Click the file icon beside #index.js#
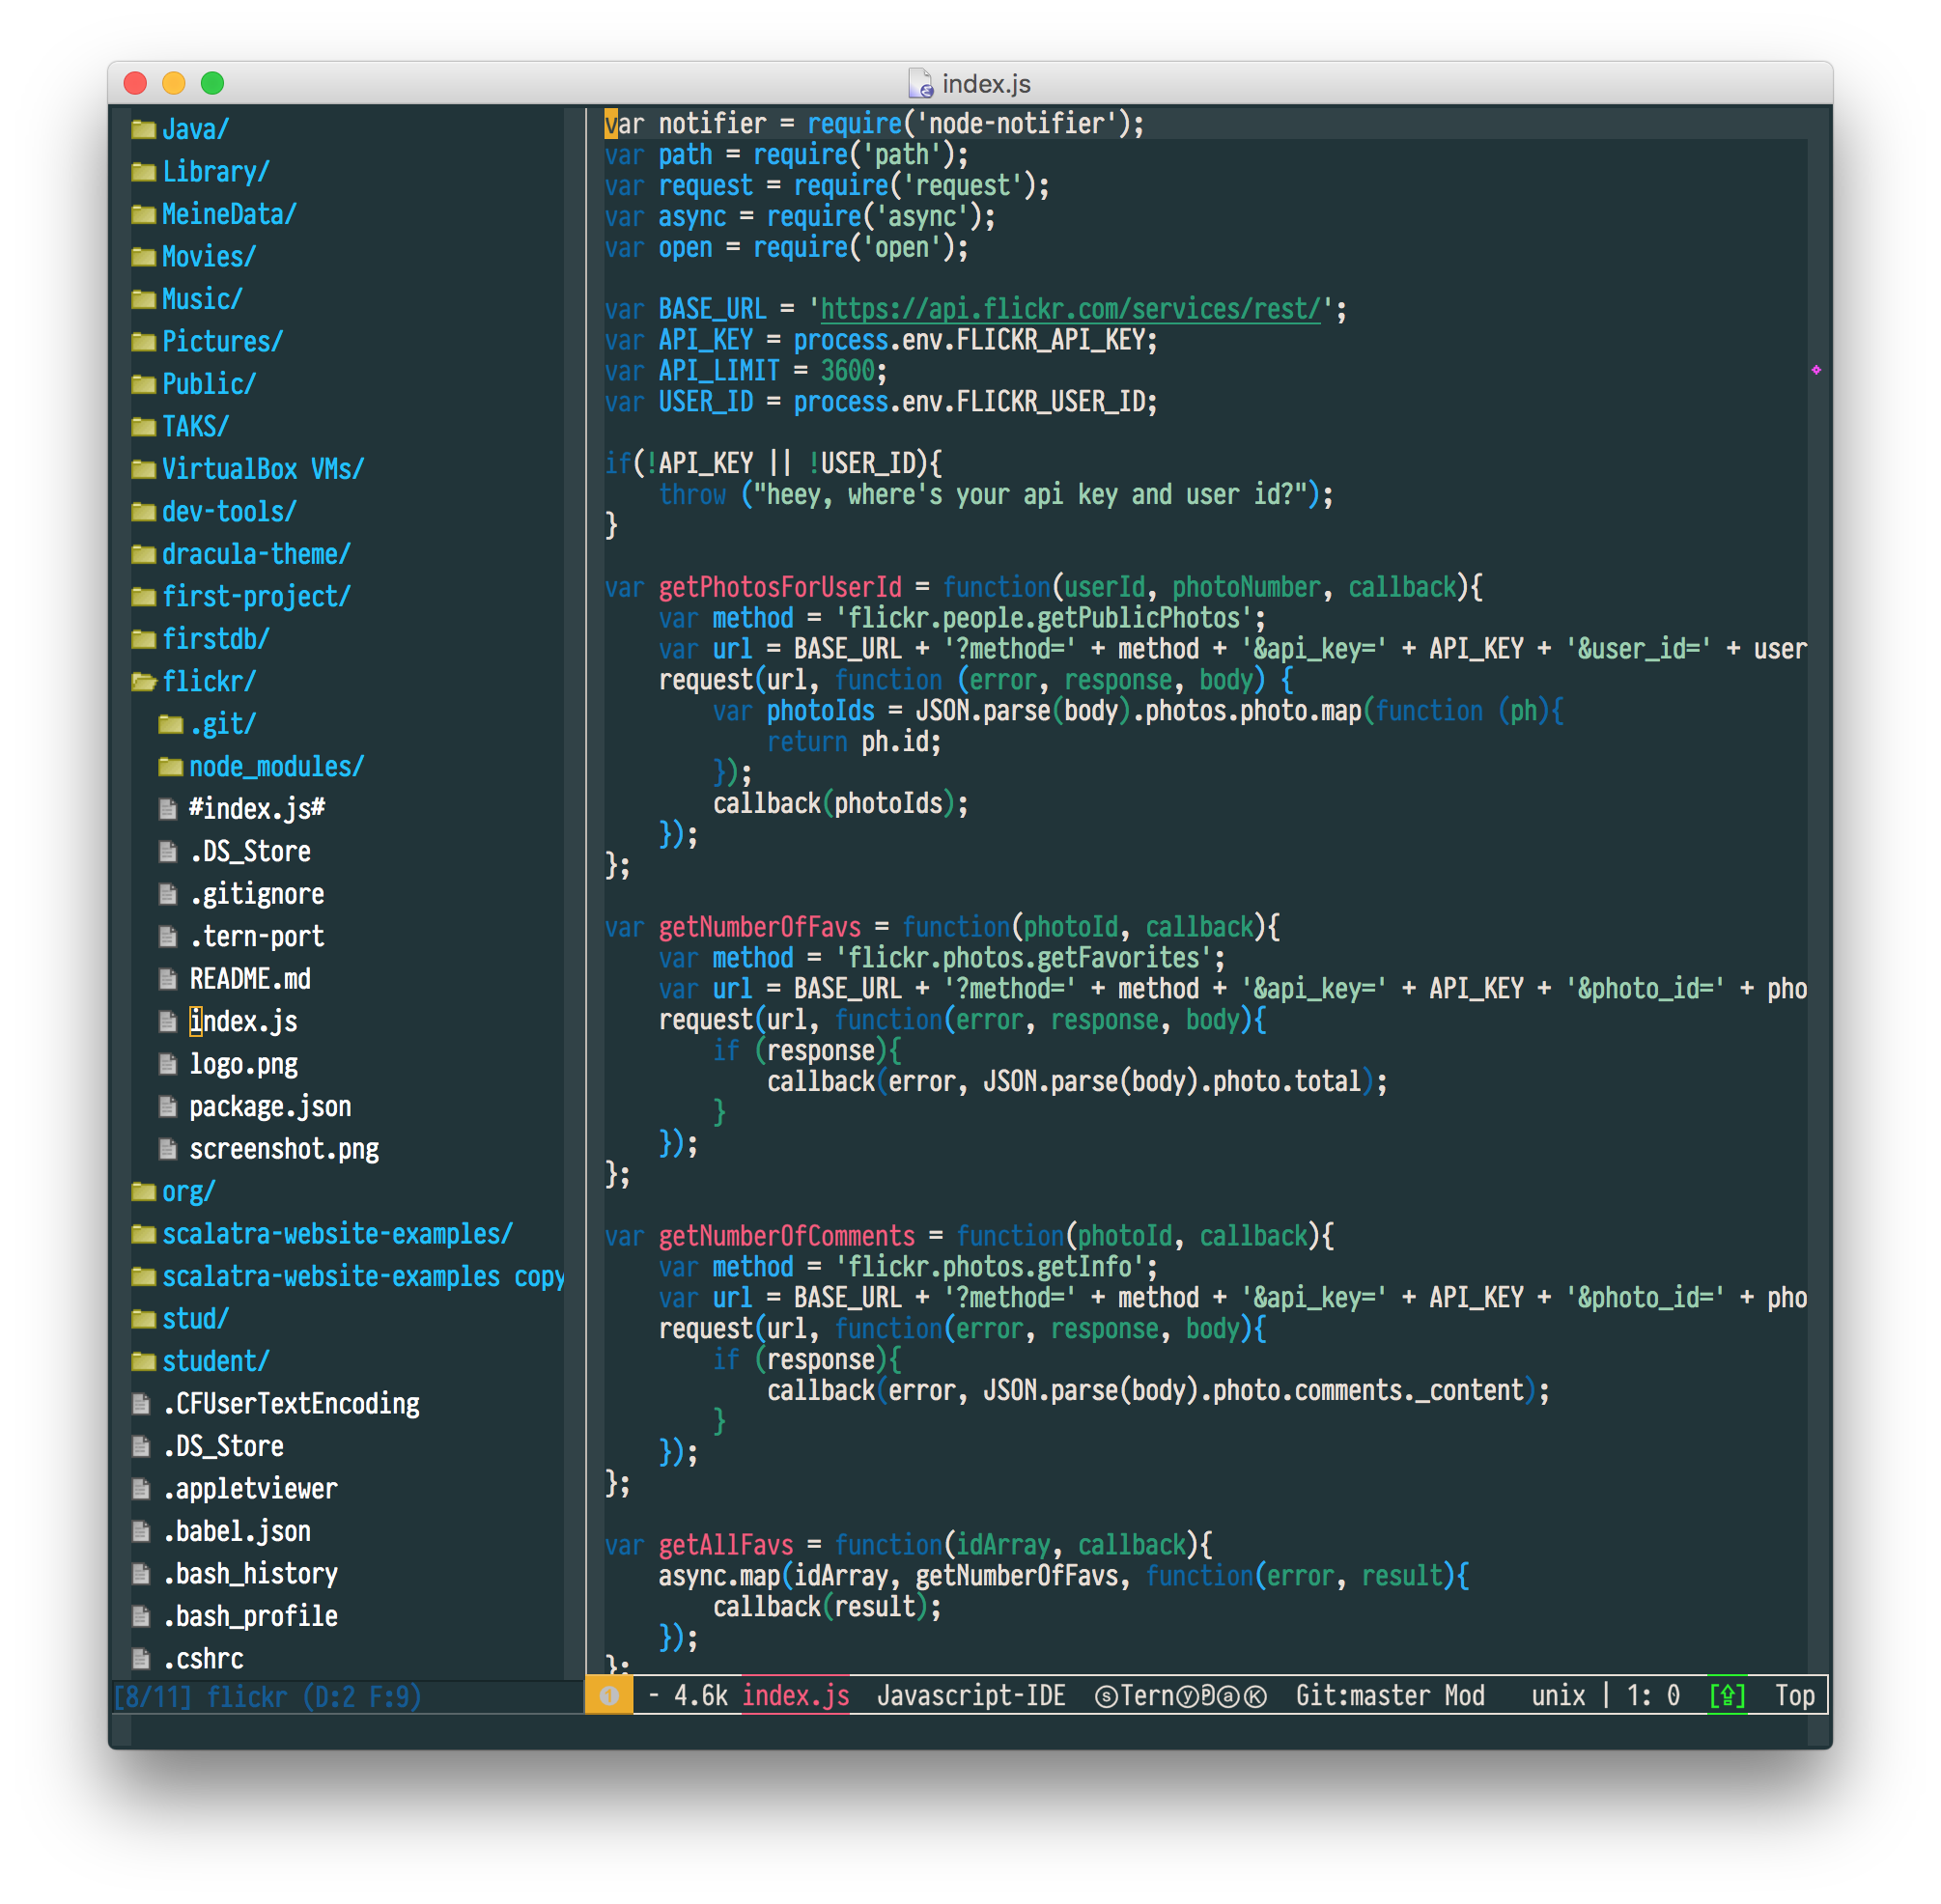The width and height of the screenshot is (1941, 1904). pyautogui.click(x=168, y=809)
